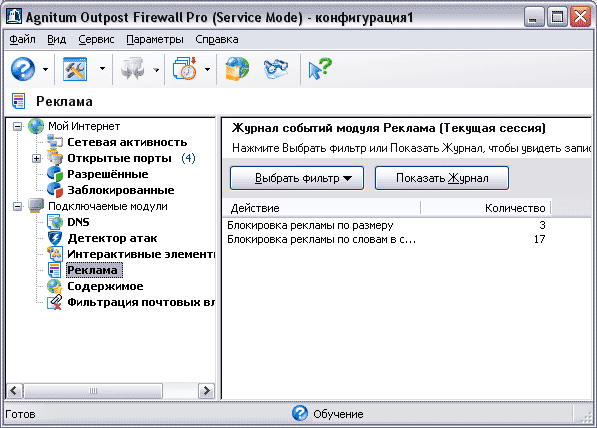Open the Выбрать фильтр dropdown
Image resolution: width=597 pixels, height=428 pixels.
coord(297,178)
